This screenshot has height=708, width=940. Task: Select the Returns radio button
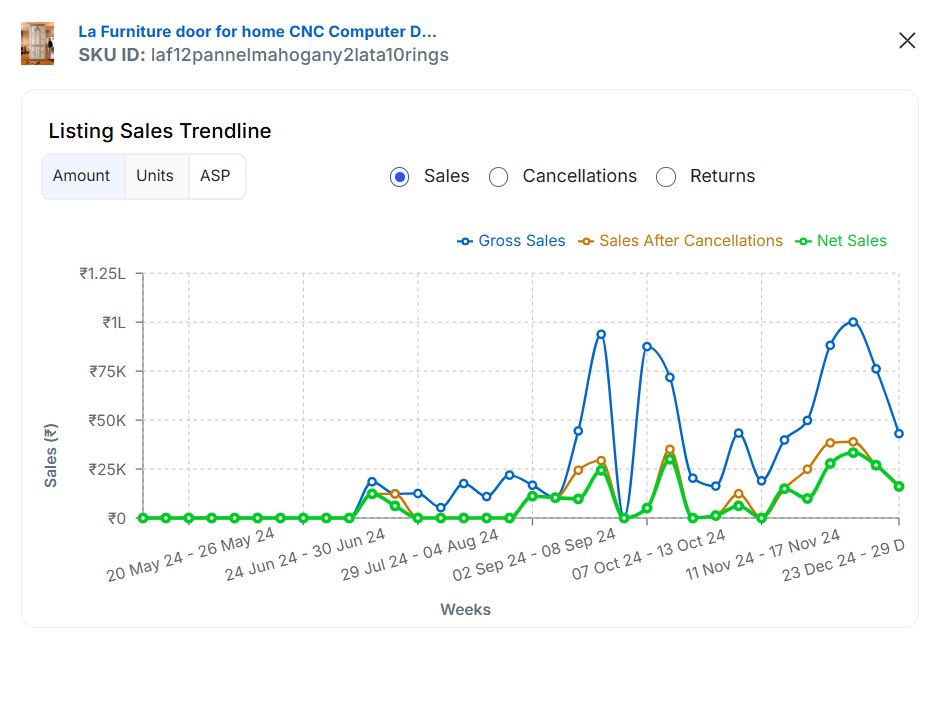click(666, 177)
